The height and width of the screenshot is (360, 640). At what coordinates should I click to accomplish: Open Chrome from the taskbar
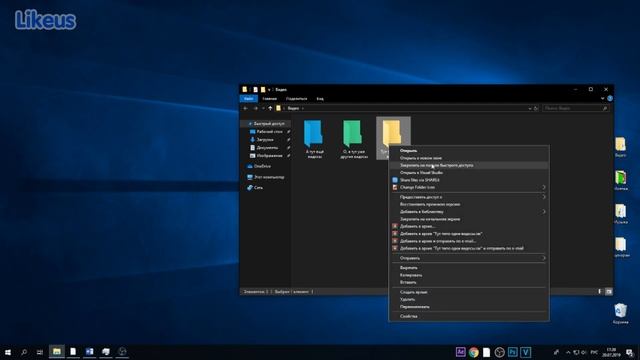click(473, 352)
